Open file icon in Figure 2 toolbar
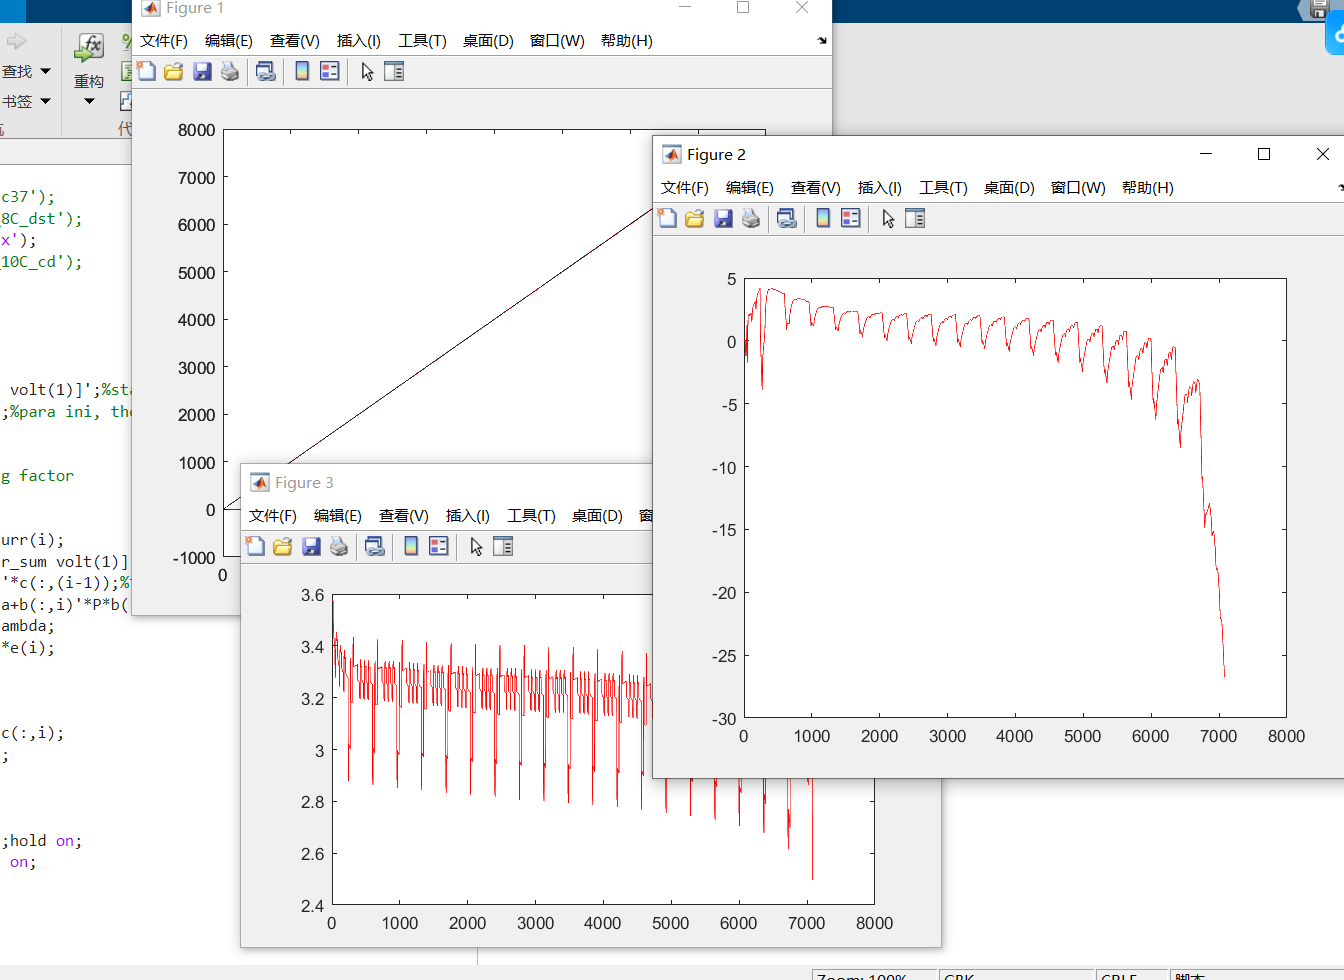 tap(695, 218)
